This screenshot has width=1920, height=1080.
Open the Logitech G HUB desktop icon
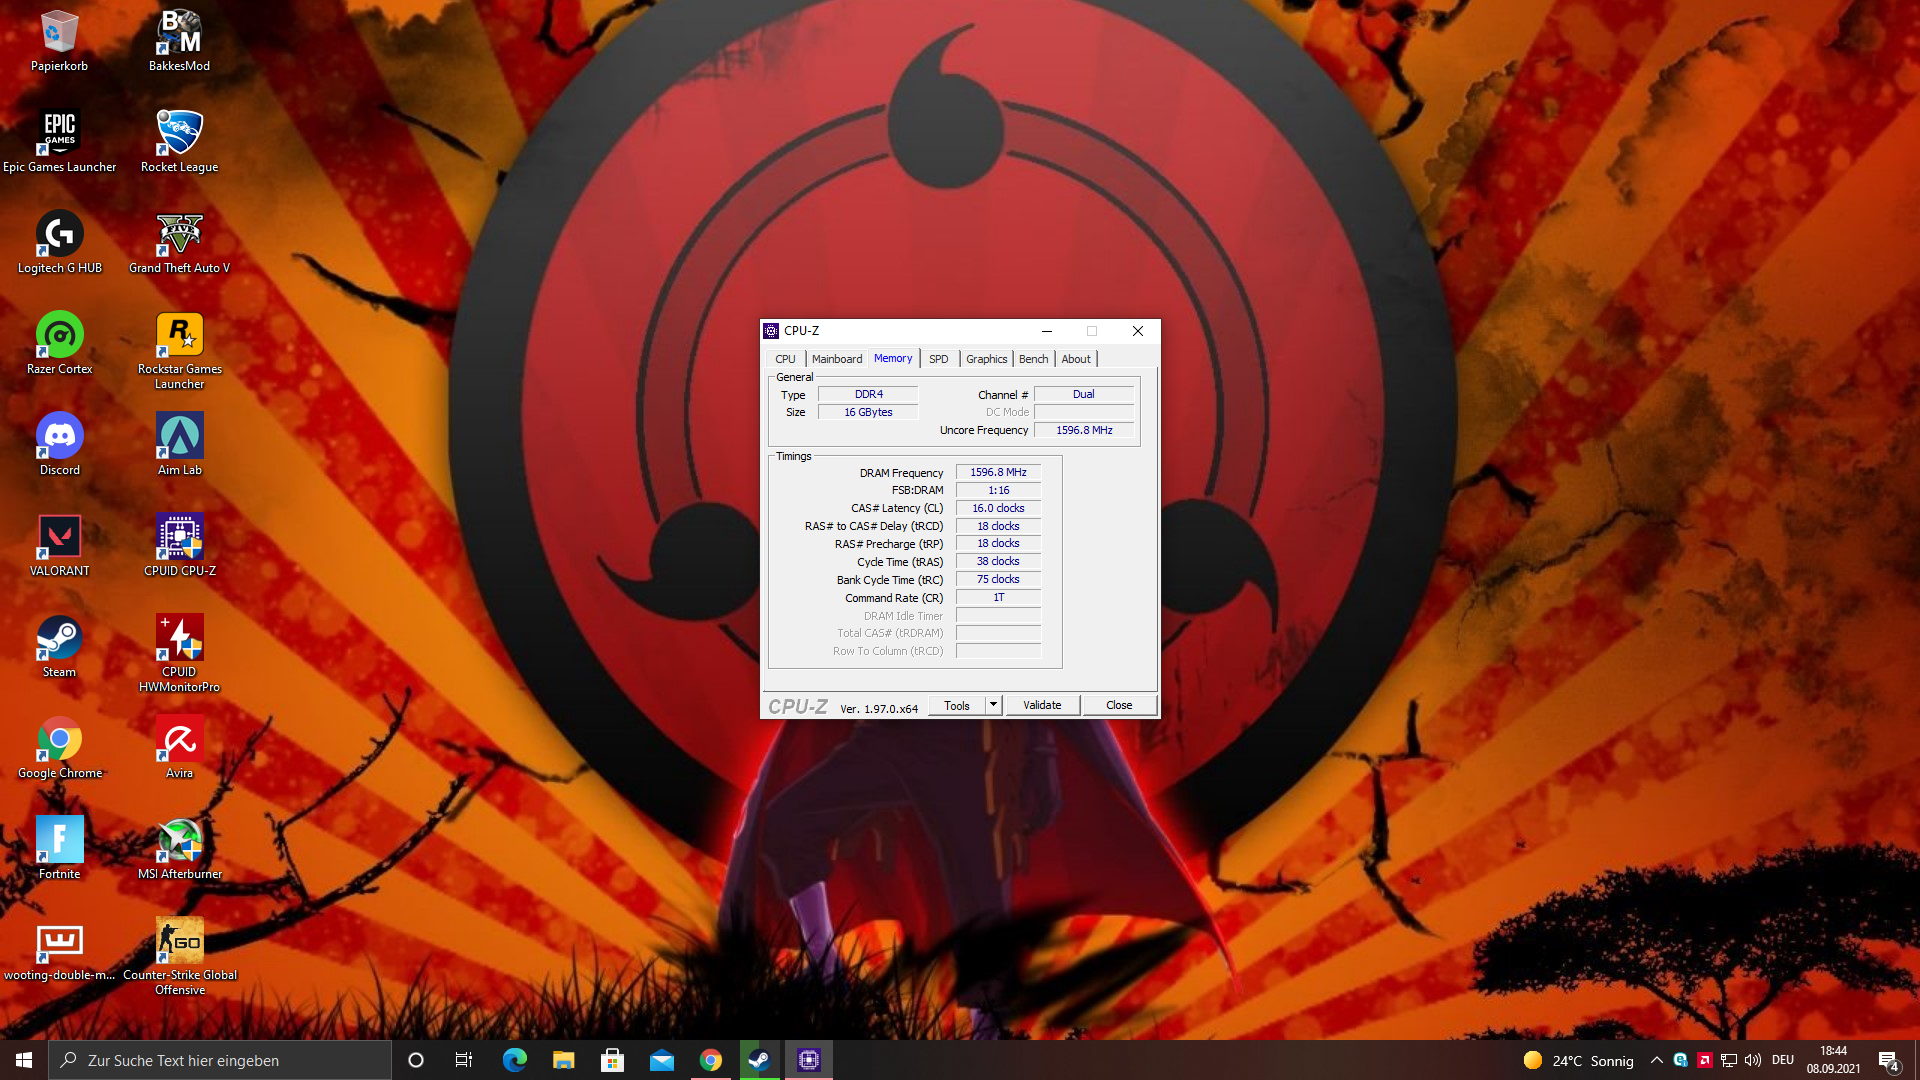pos(59,235)
